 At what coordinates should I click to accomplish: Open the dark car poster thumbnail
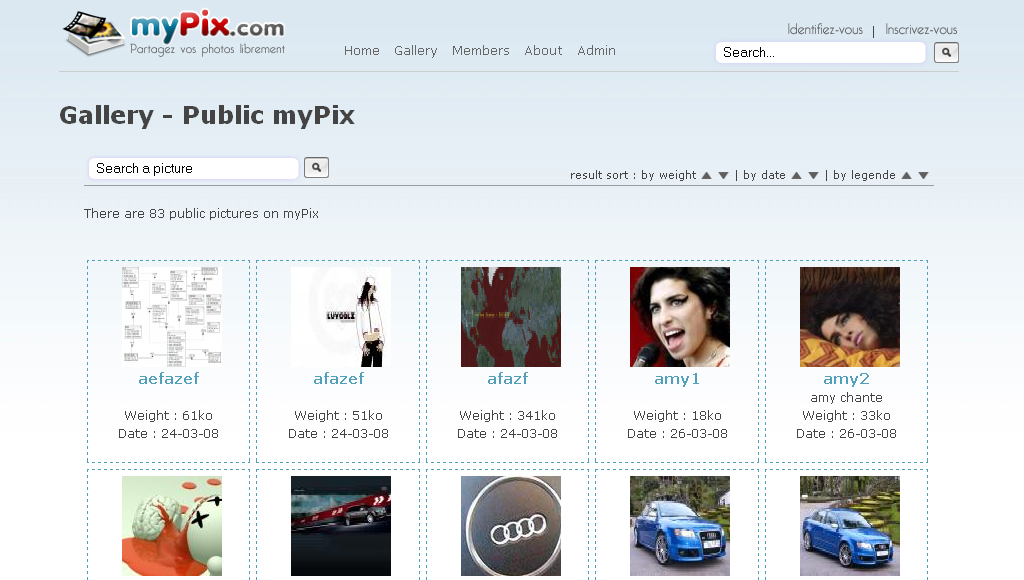(x=341, y=526)
